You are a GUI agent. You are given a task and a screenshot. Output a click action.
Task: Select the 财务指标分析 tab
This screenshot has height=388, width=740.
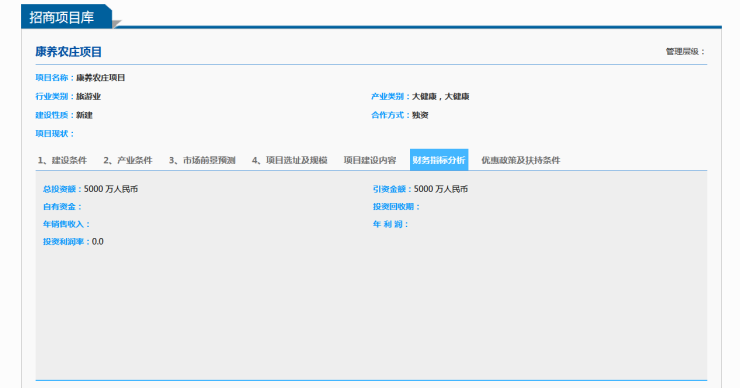(x=439, y=160)
